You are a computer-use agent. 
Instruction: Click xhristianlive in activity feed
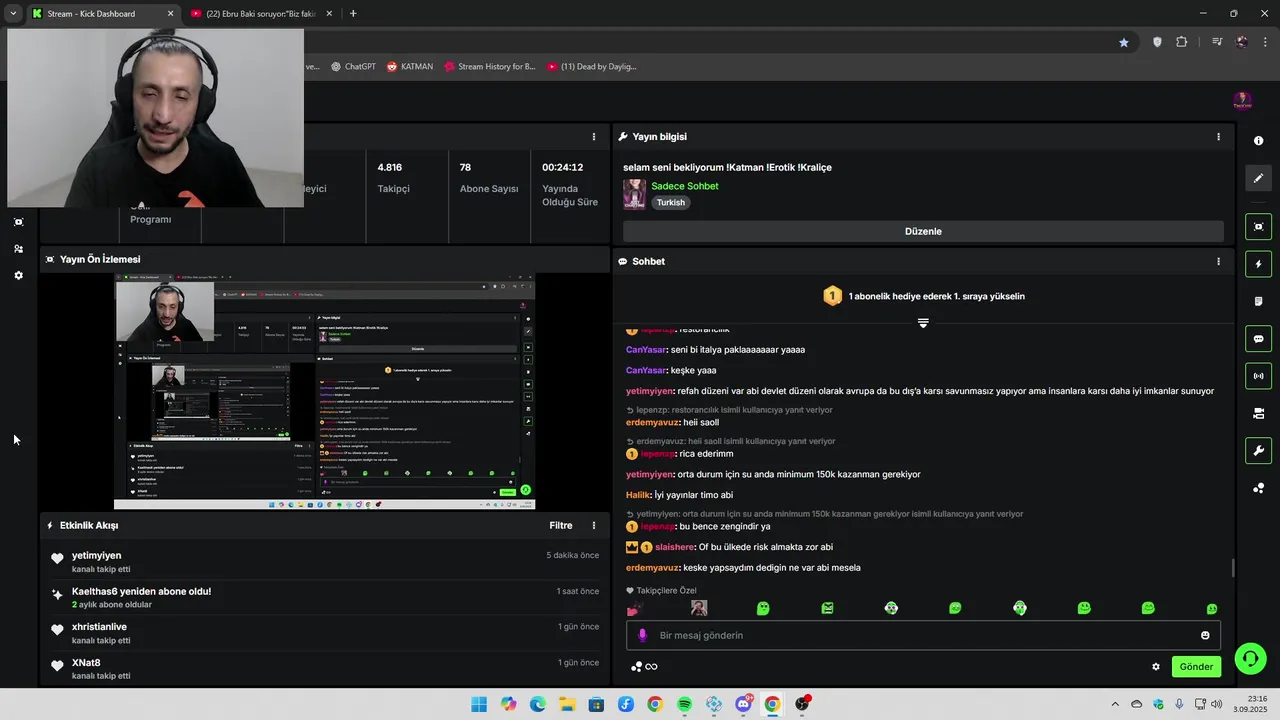click(99, 627)
